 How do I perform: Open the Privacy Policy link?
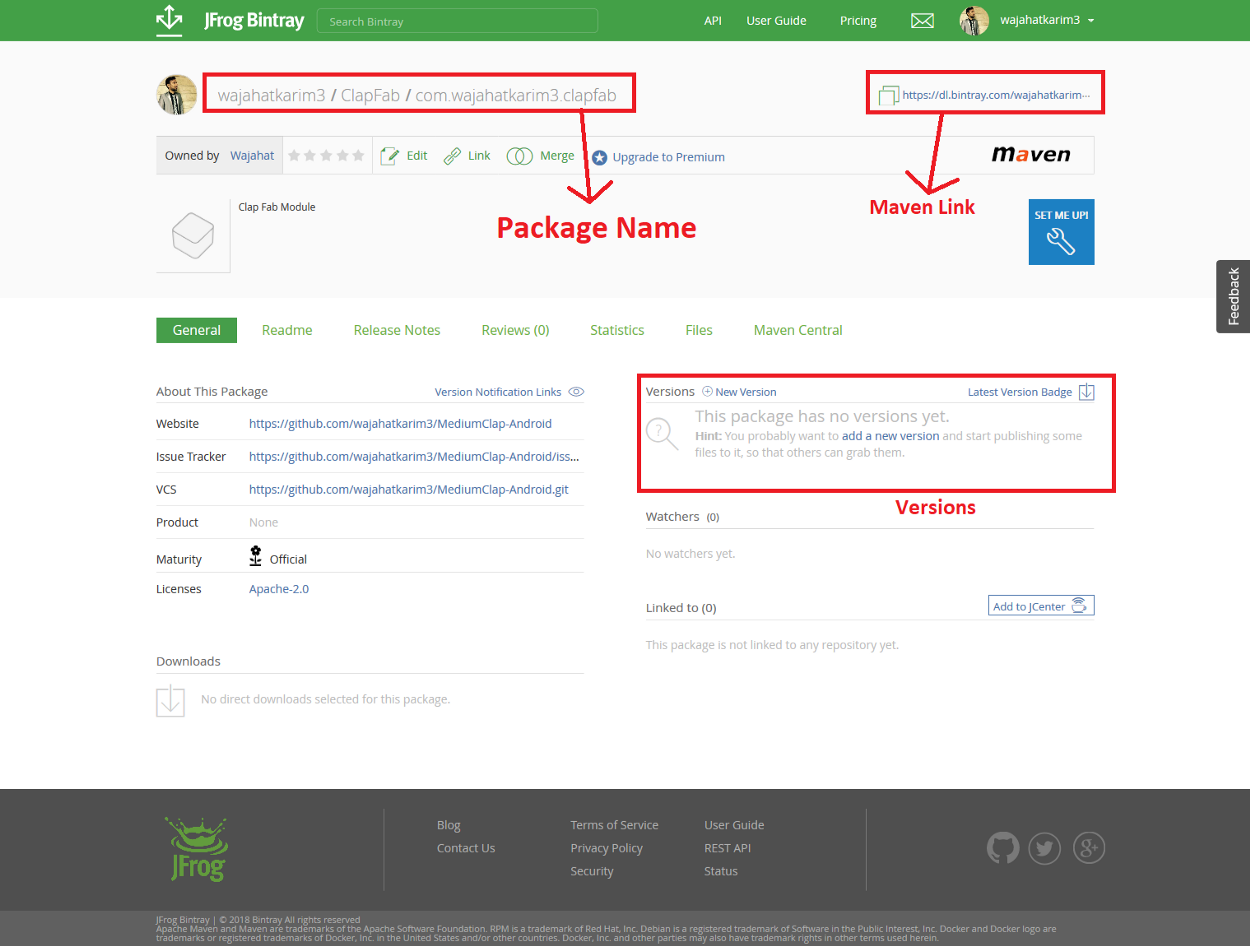pos(606,848)
